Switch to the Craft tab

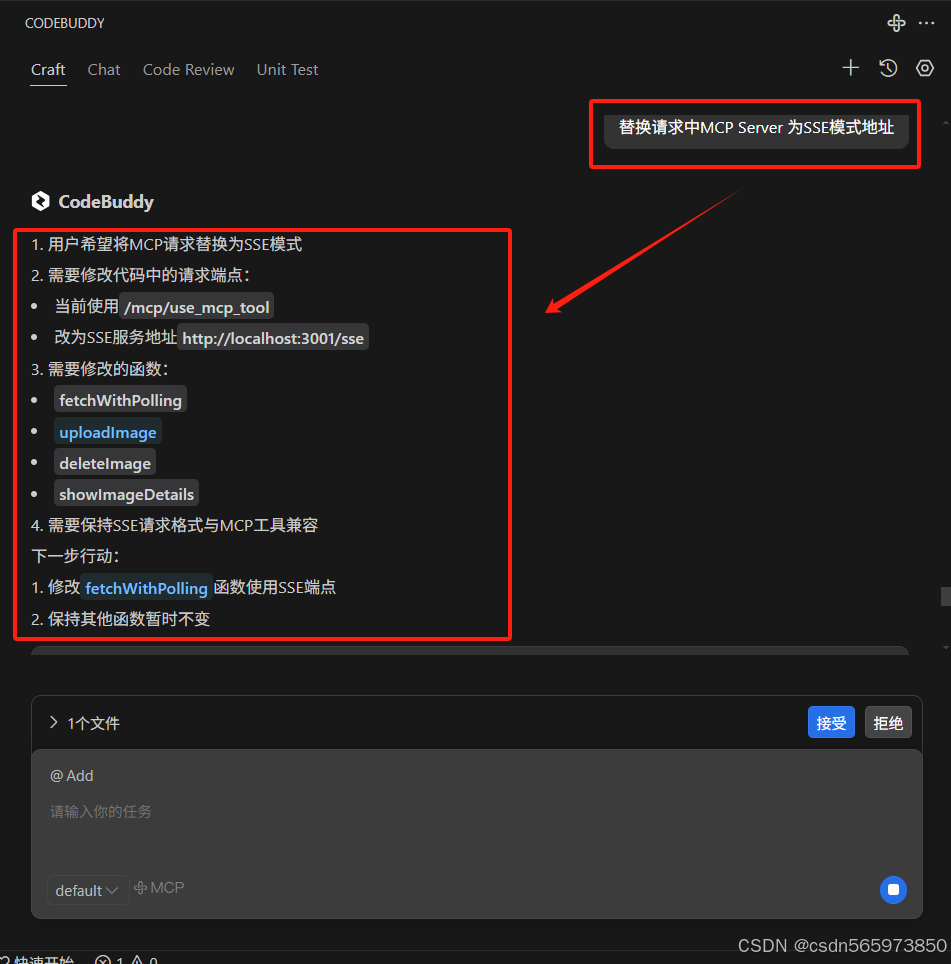48,69
